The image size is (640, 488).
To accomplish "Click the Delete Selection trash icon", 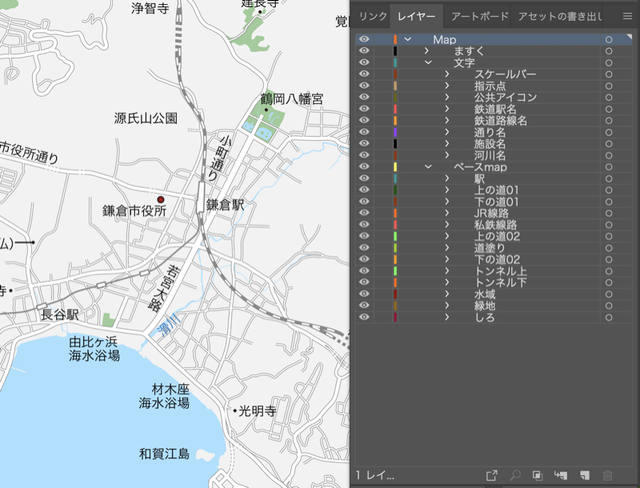I will coord(607,475).
